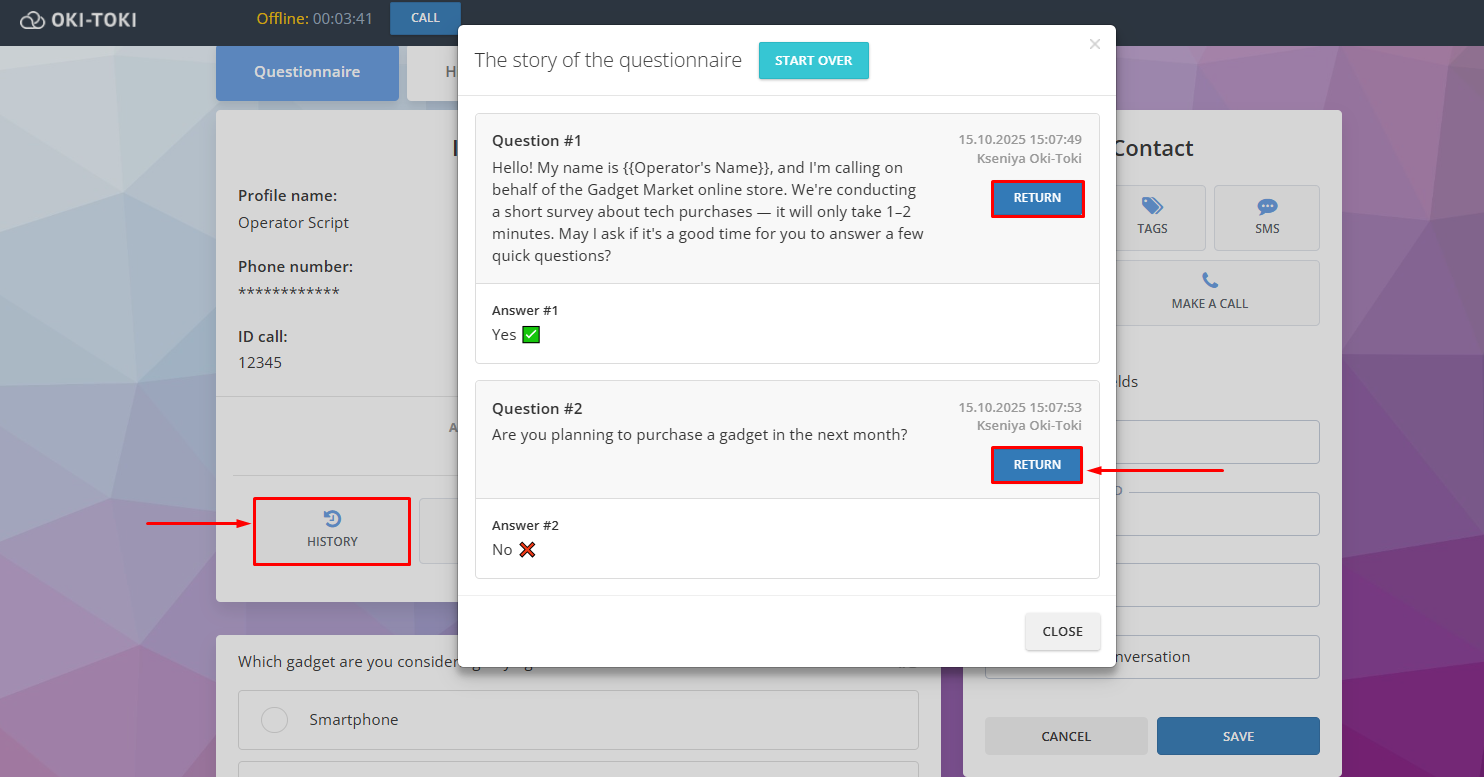Screen dimensions: 1484x777
Task: Click the green Yes checkmark in Answer #1
Action: click(531, 335)
